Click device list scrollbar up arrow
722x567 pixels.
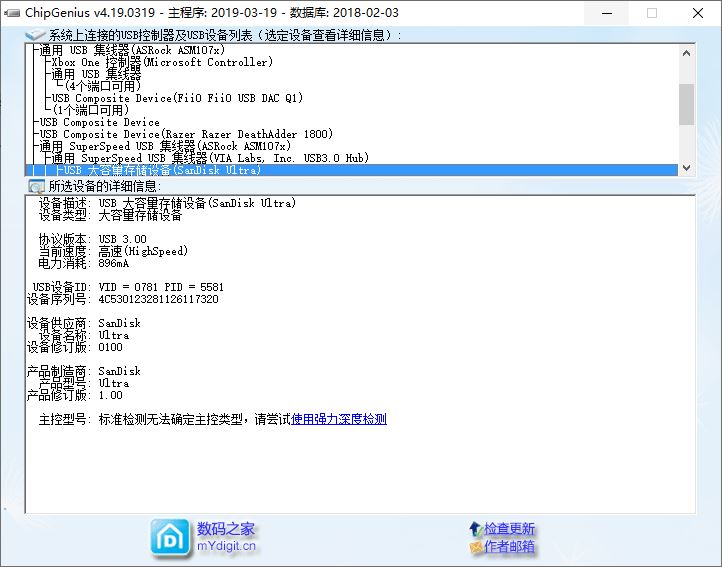(x=686, y=51)
